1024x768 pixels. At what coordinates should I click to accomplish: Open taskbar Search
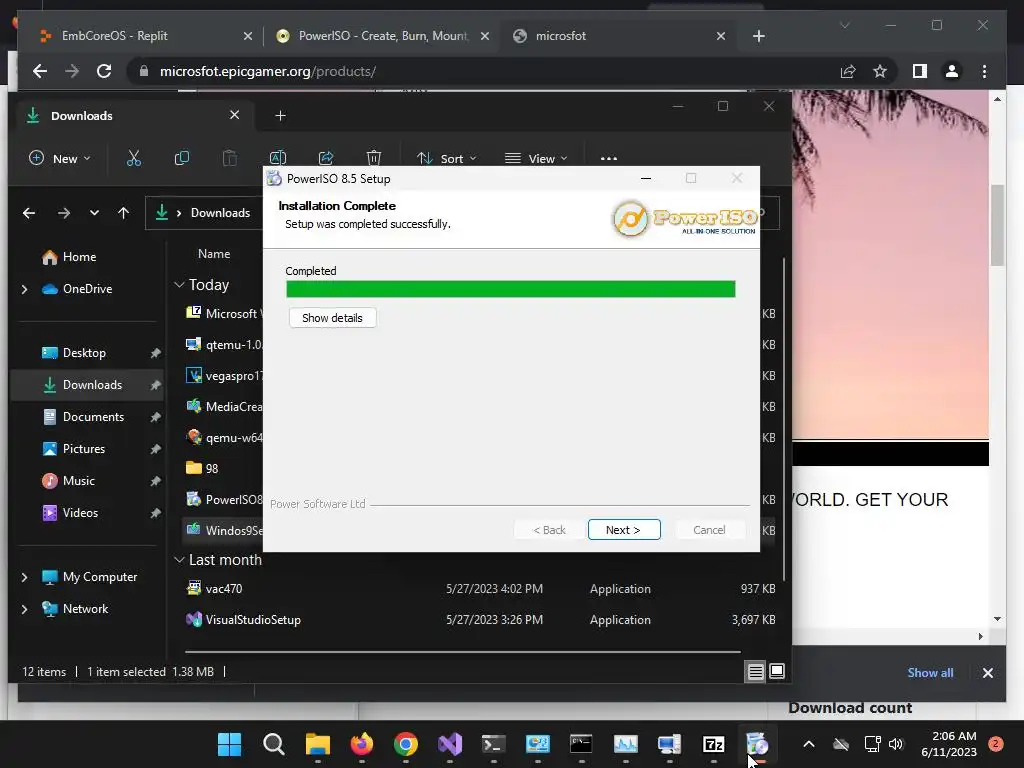(x=274, y=744)
